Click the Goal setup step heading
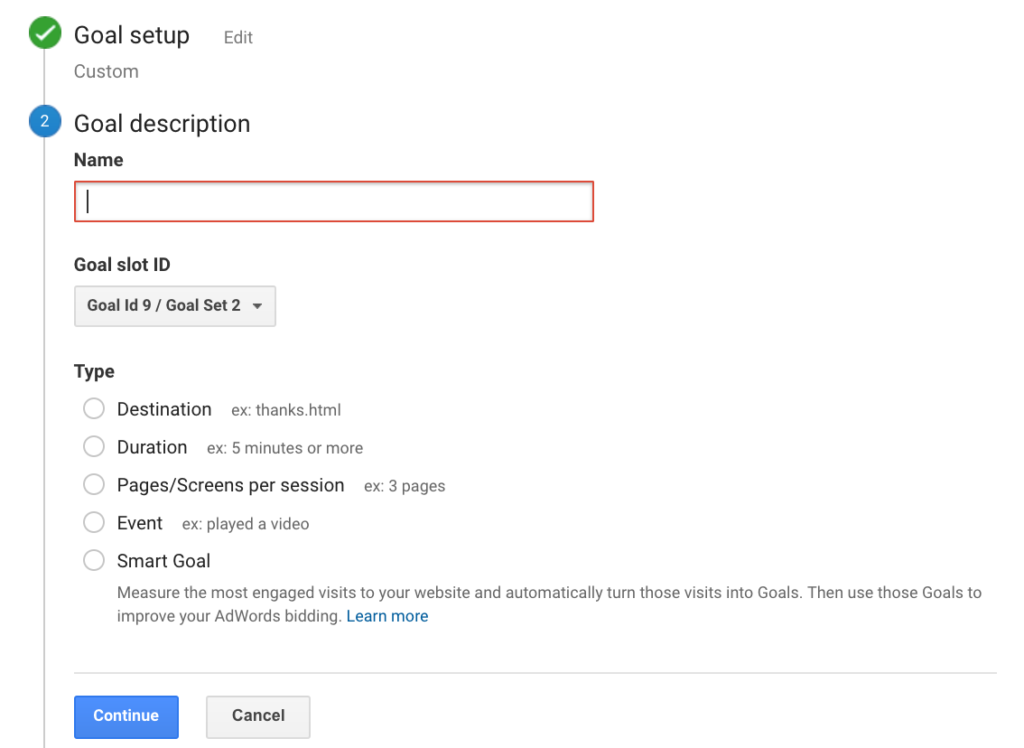The image size is (1024, 748). [x=131, y=36]
